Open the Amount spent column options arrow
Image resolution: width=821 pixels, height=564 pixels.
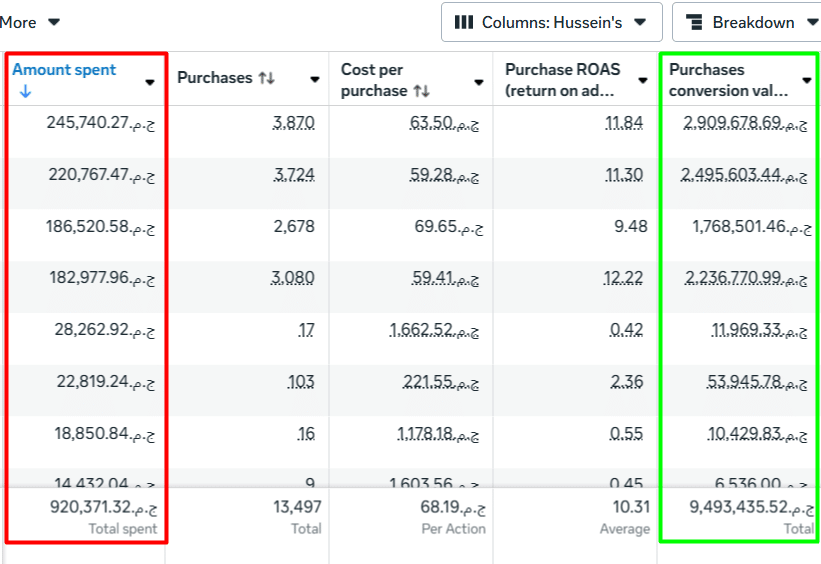point(150,81)
